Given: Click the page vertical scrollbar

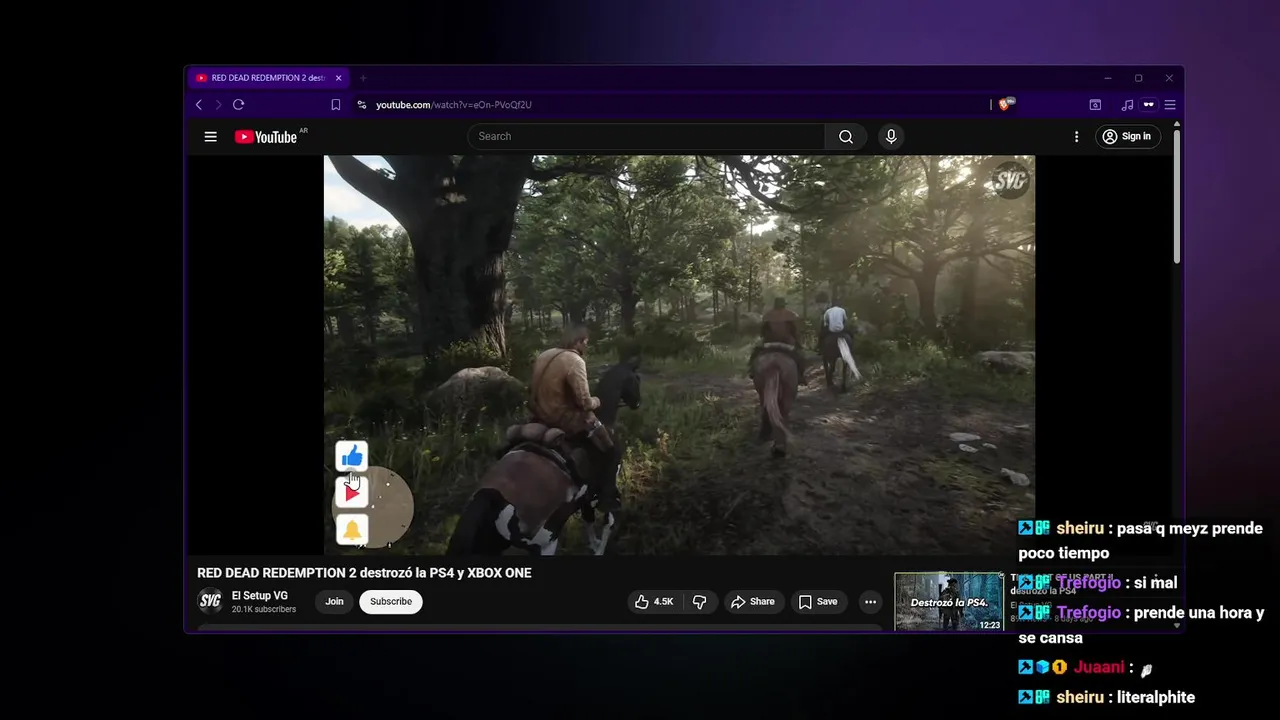Looking at the screenshot, I should coord(1177,195).
